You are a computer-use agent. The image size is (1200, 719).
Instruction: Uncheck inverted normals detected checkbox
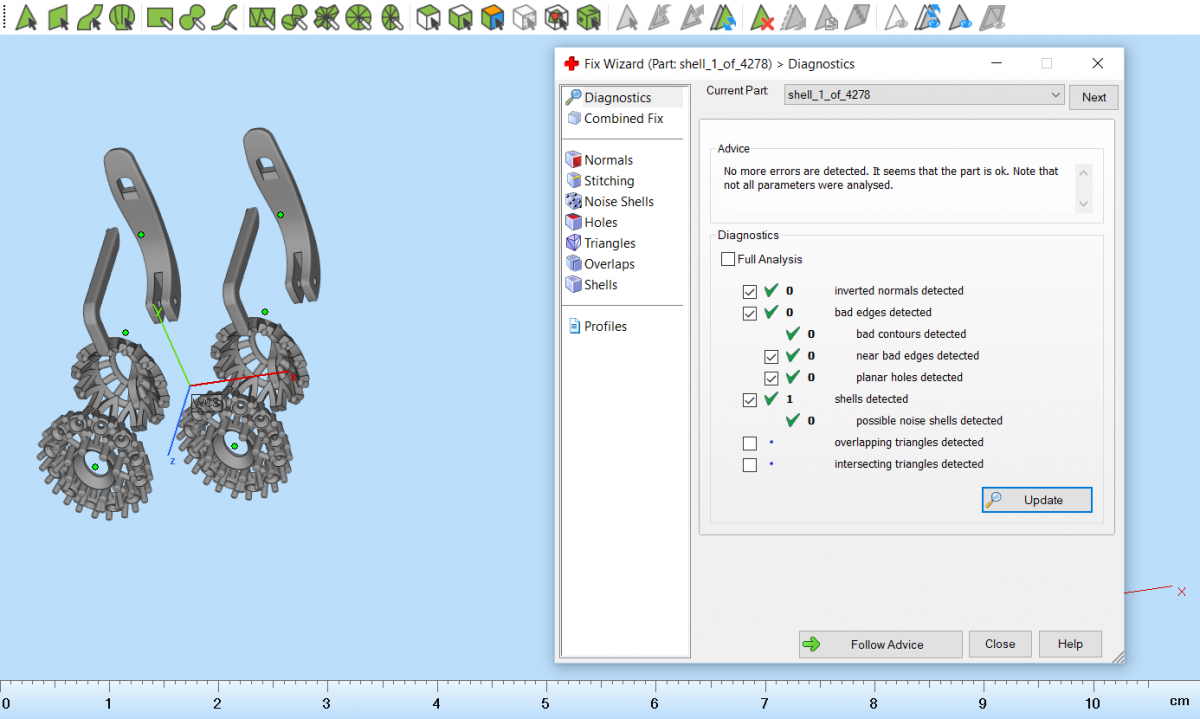click(x=750, y=292)
